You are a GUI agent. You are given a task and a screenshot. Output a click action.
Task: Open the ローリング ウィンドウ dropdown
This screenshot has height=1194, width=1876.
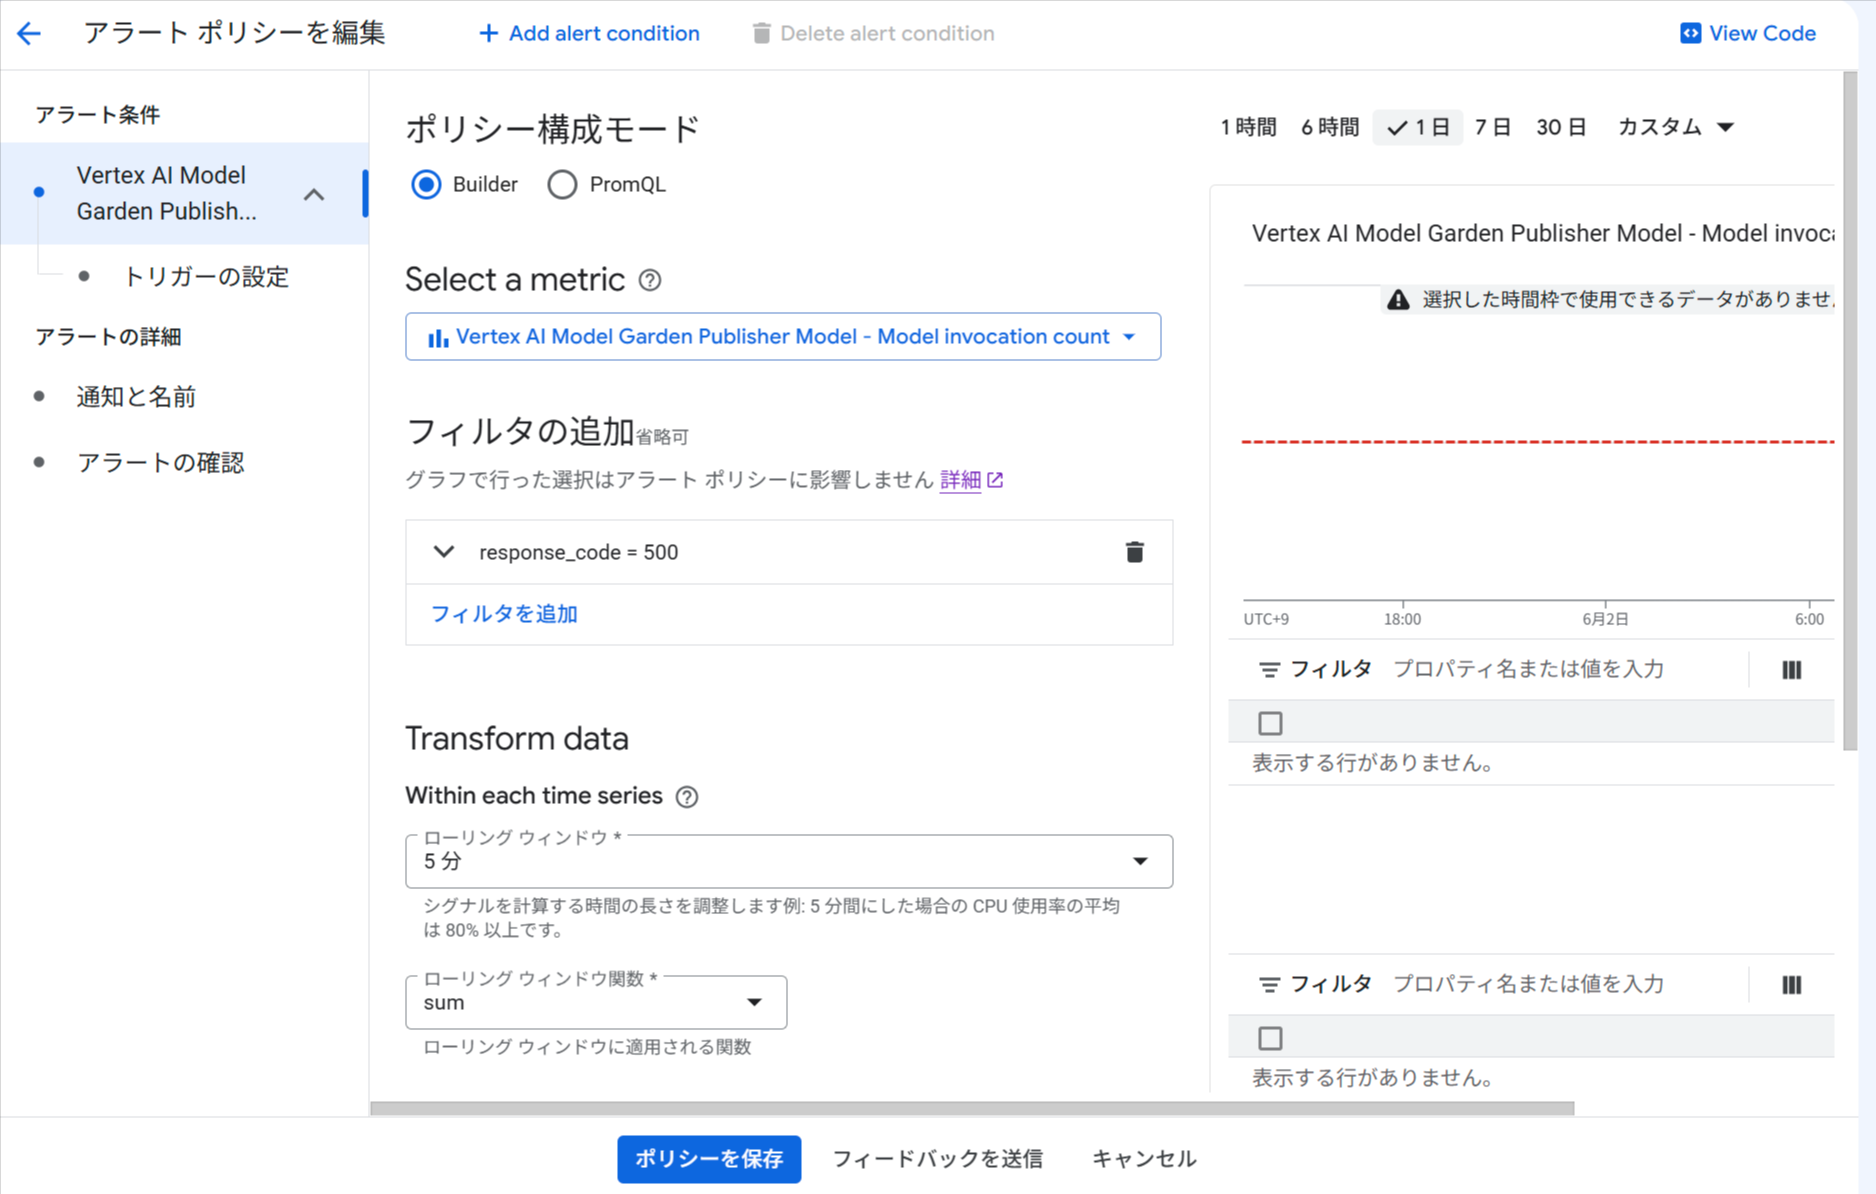point(789,861)
